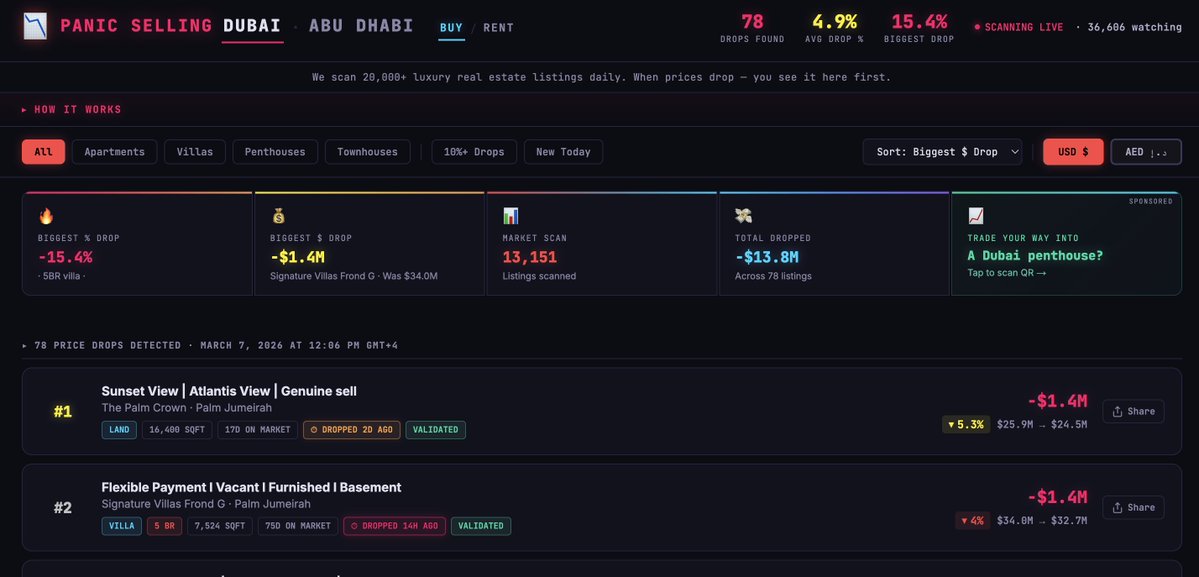This screenshot has height=577, width=1199.
Task: Click the fire icon on Biggest % Drop card
Action: [45, 216]
